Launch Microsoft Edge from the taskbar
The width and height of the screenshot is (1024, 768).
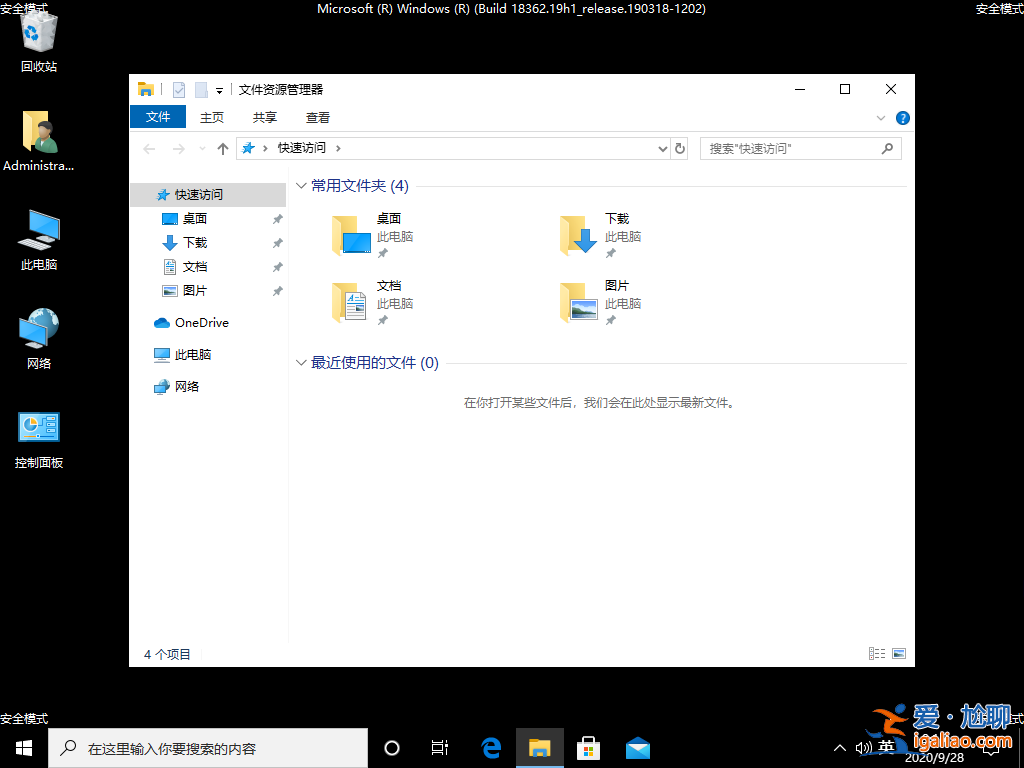coord(490,747)
